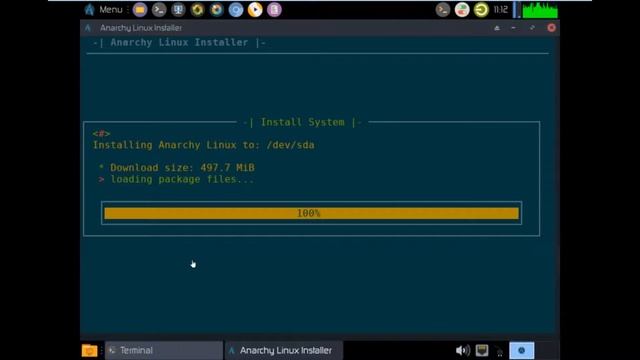
Task: Open the clock showing 11:12
Action: click(x=500, y=10)
